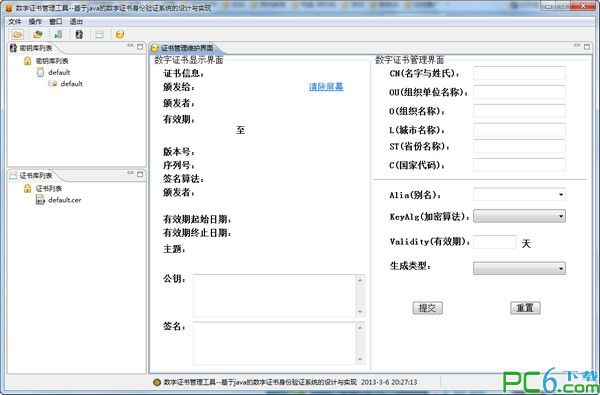Click the OU(组织单位名称) input field

(x=519, y=92)
